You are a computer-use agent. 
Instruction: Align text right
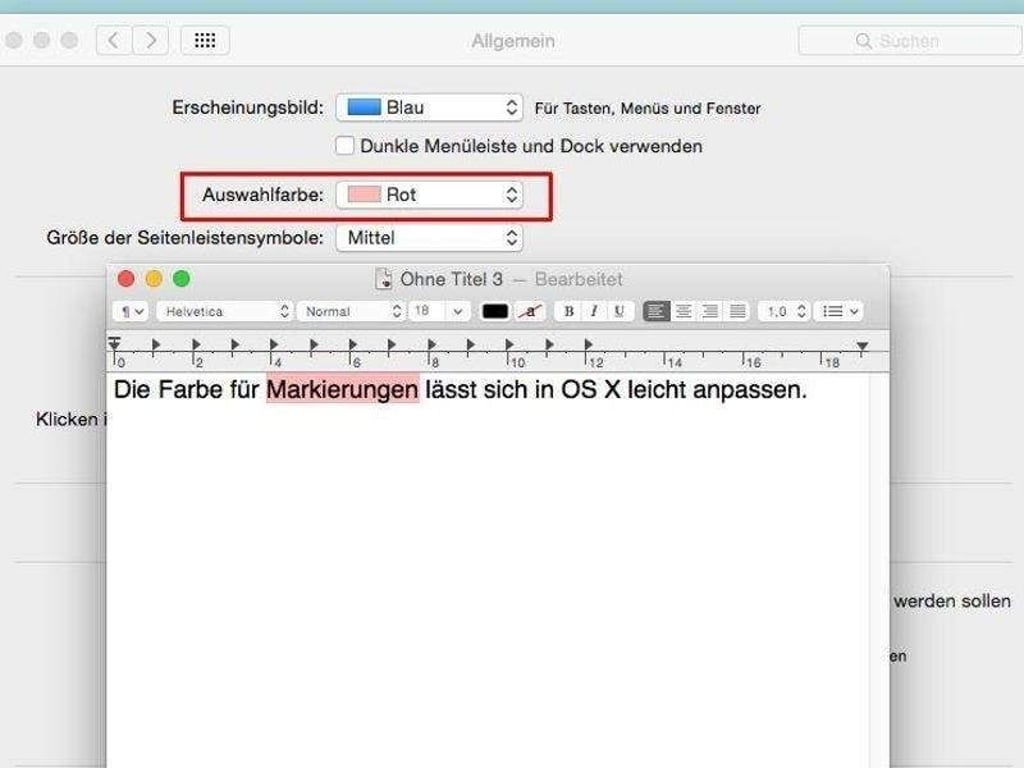pyautogui.click(x=710, y=312)
